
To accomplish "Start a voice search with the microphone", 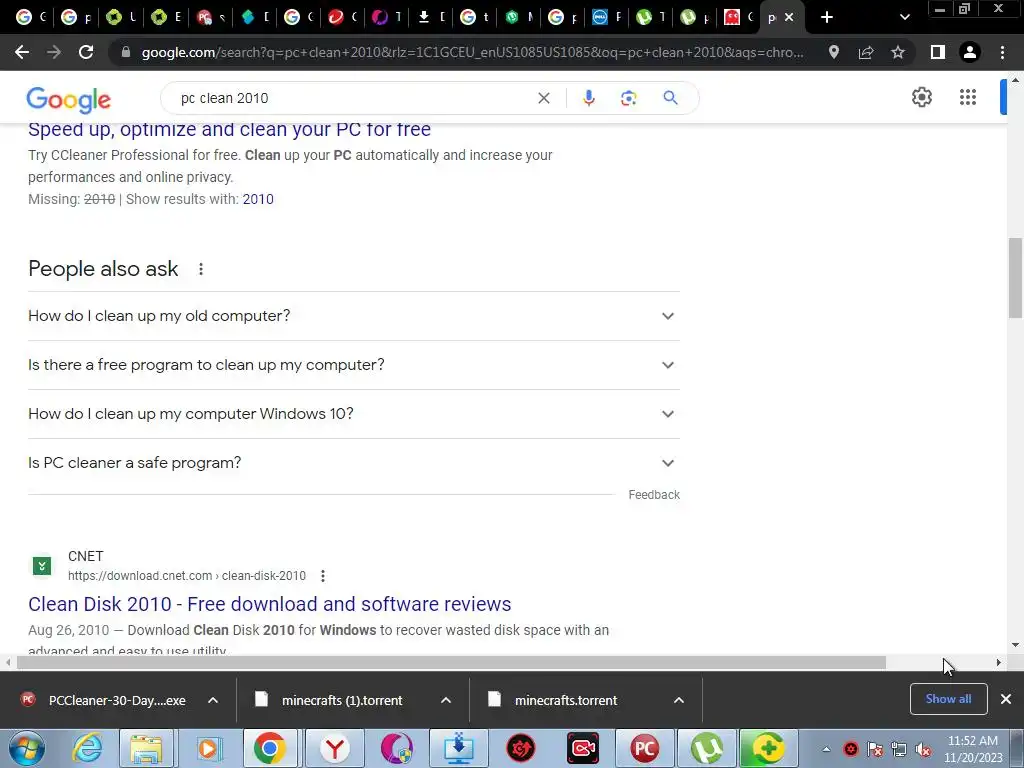I will [x=588, y=98].
